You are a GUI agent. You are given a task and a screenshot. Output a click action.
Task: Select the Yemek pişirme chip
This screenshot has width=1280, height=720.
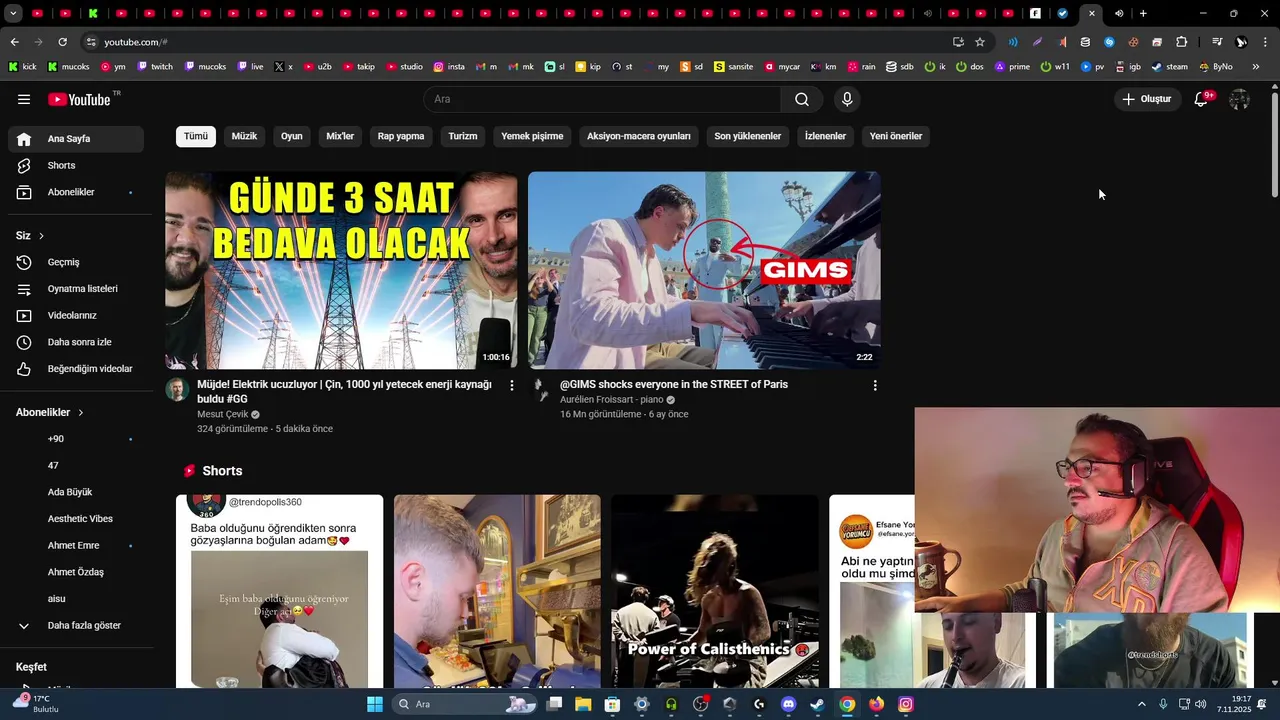532,136
